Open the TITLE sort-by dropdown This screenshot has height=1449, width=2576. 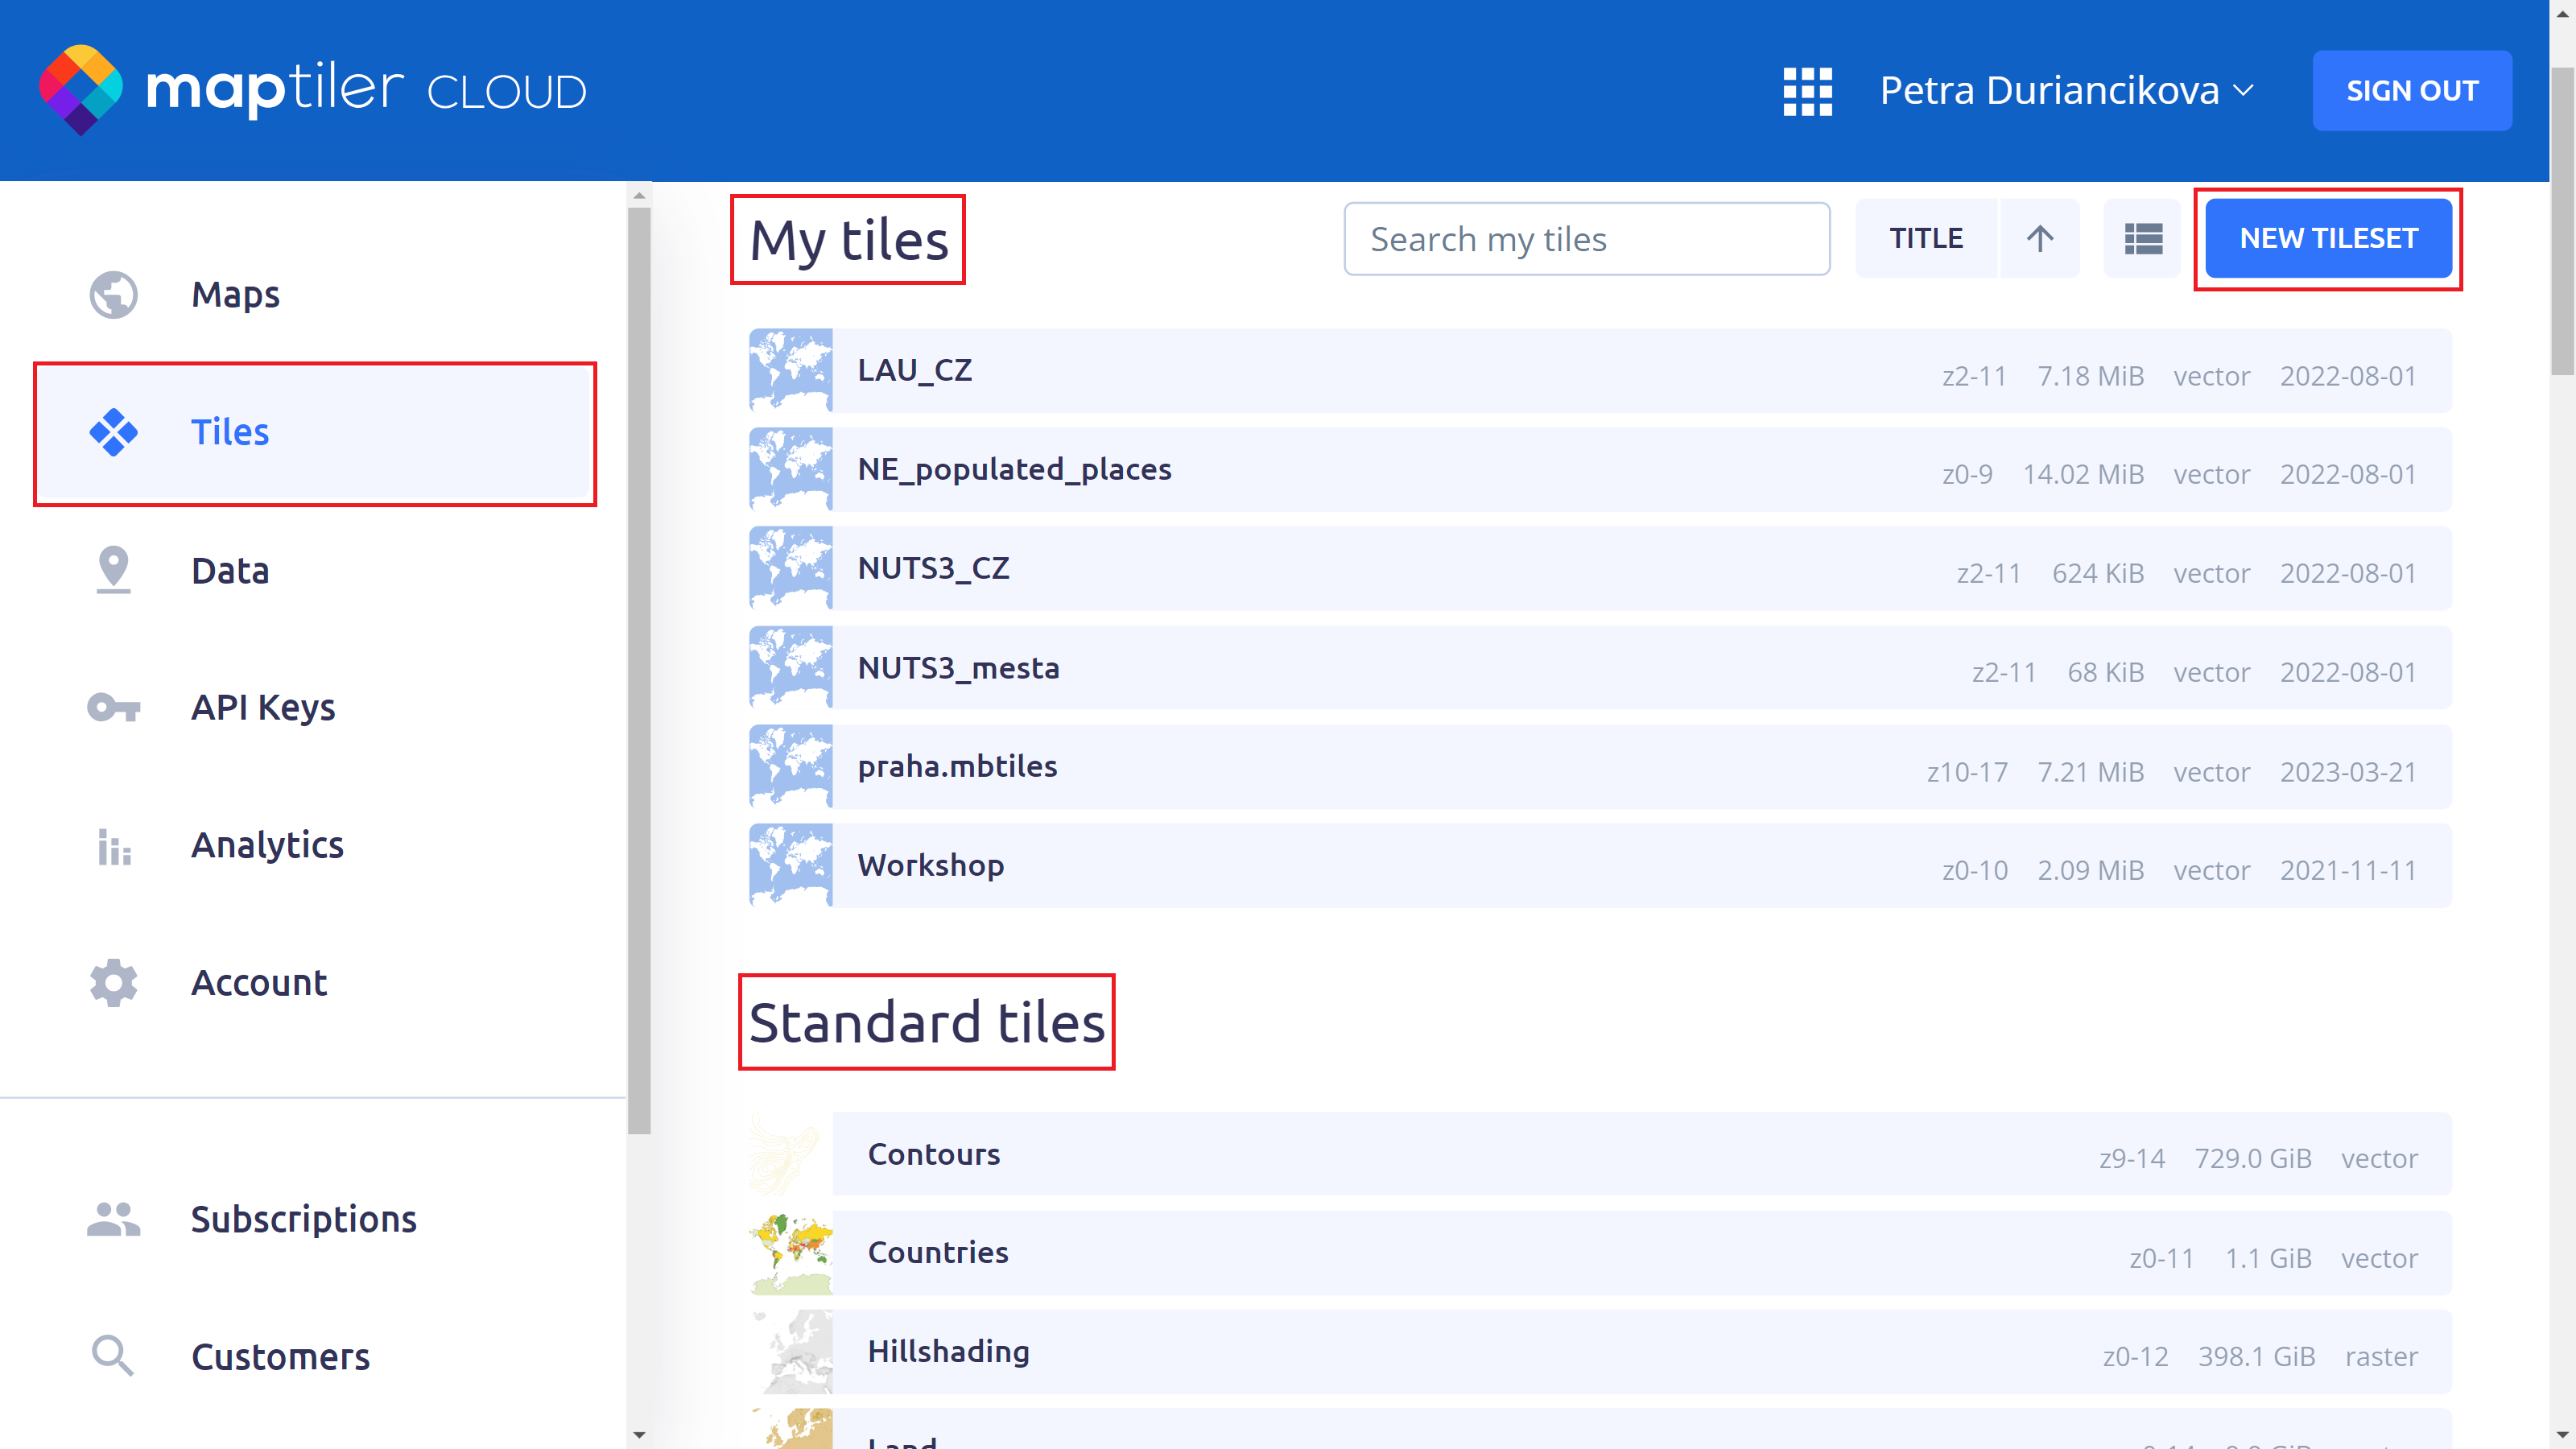coord(1925,239)
